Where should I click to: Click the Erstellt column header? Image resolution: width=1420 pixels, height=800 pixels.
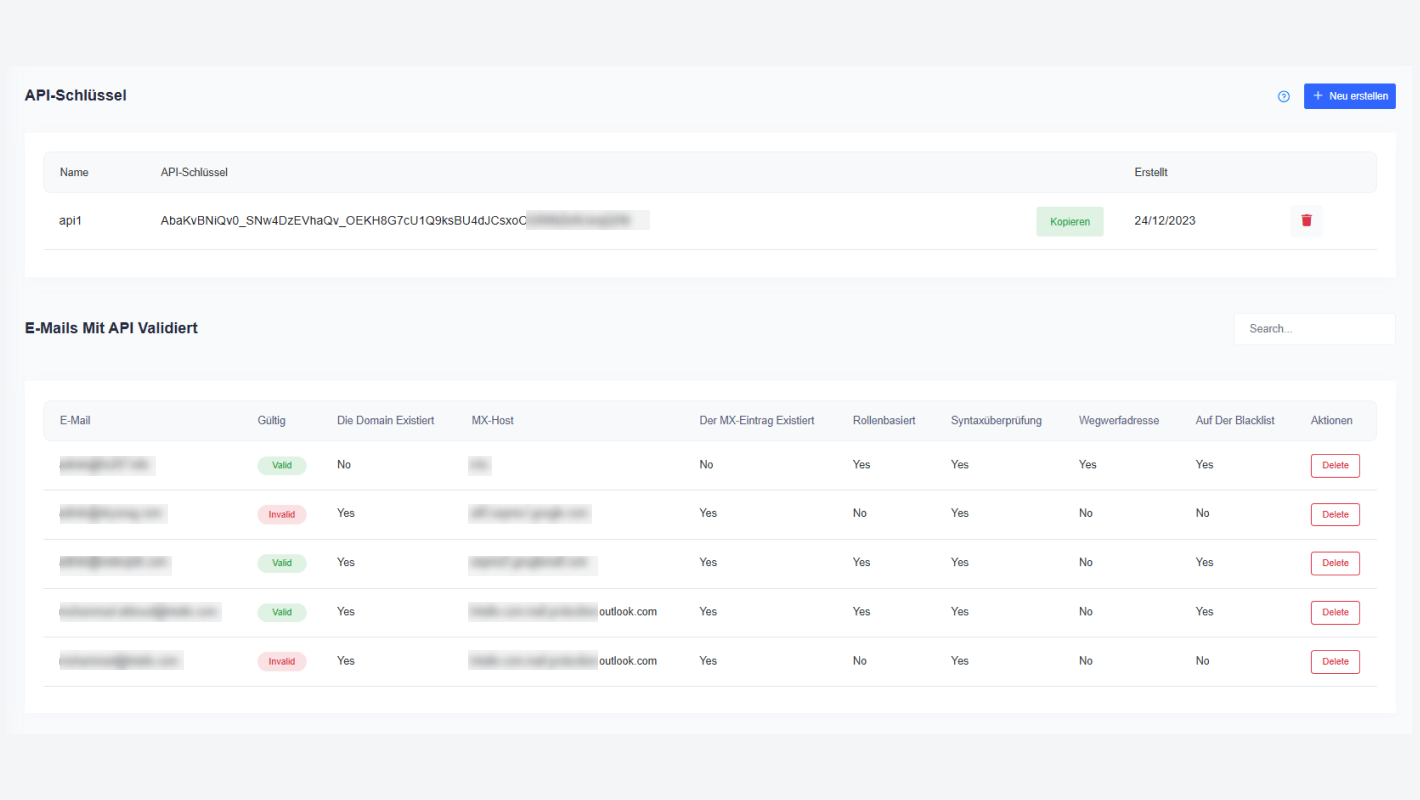(x=1151, y=172)
